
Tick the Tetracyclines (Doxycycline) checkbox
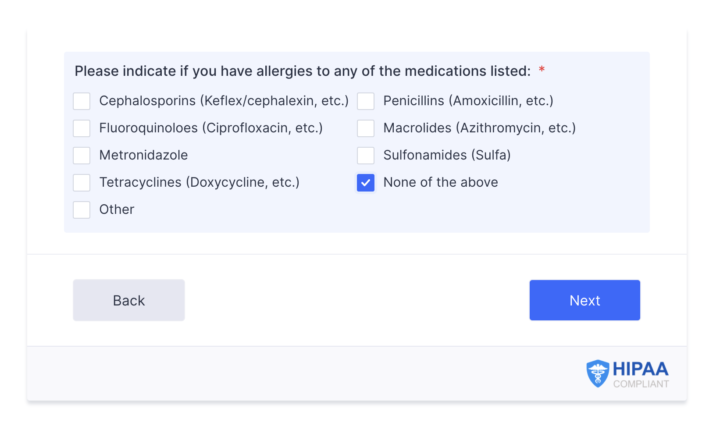click(x=82, y=182)
